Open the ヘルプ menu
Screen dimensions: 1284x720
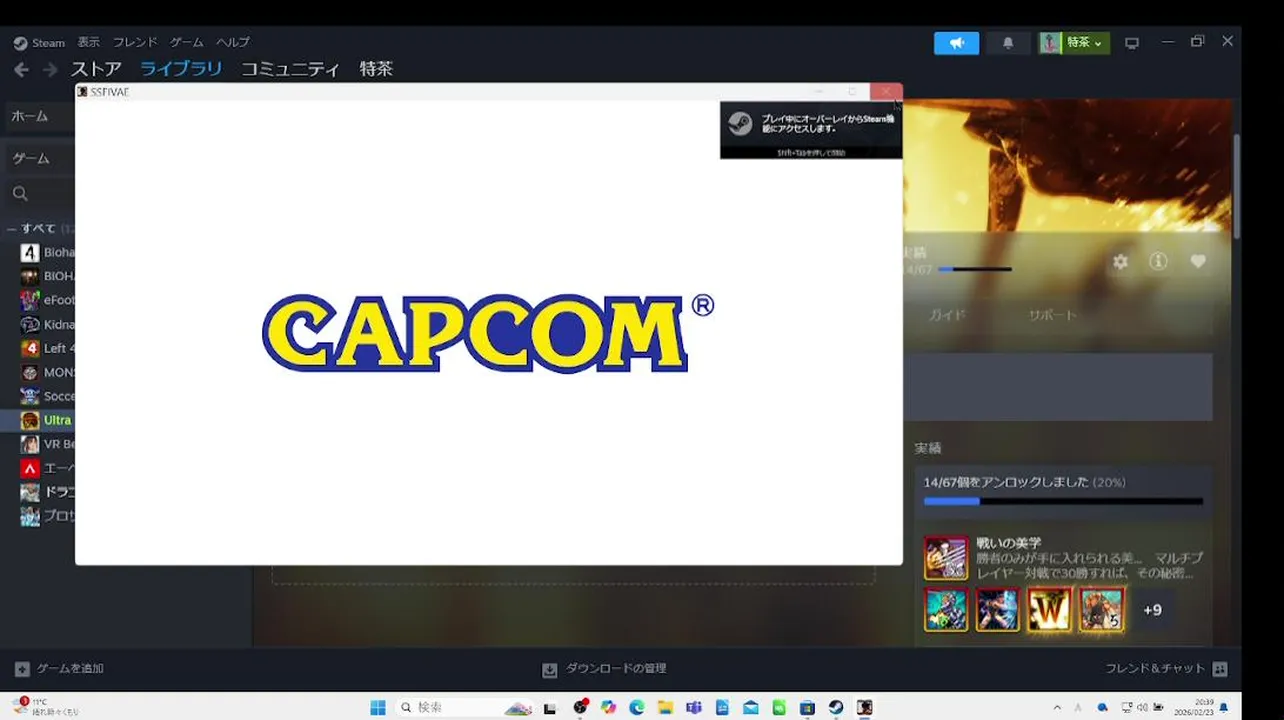[x=233, y=42]
